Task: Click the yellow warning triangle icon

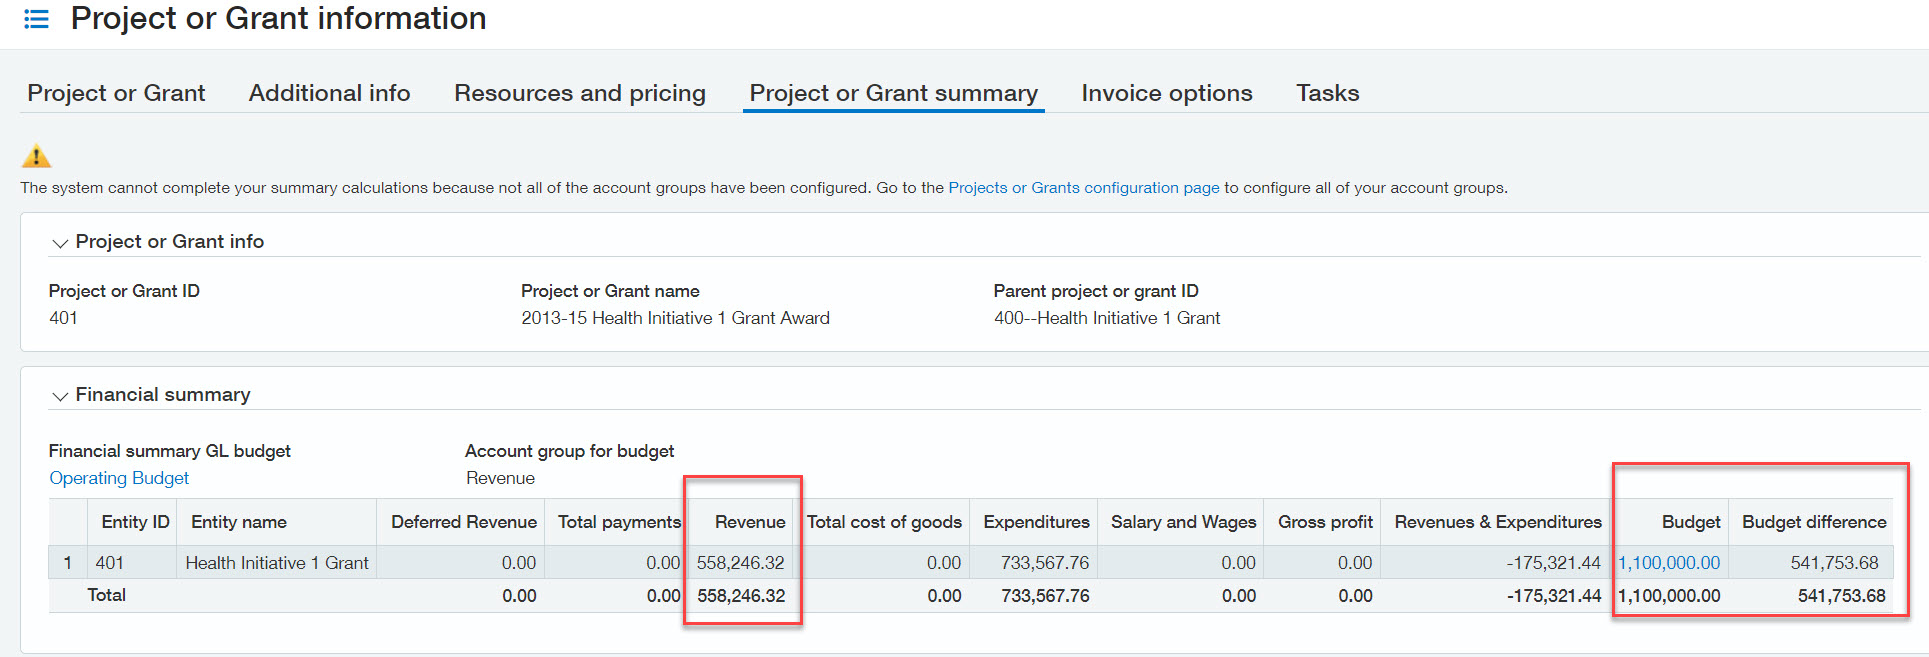Action: coord(36,156)
